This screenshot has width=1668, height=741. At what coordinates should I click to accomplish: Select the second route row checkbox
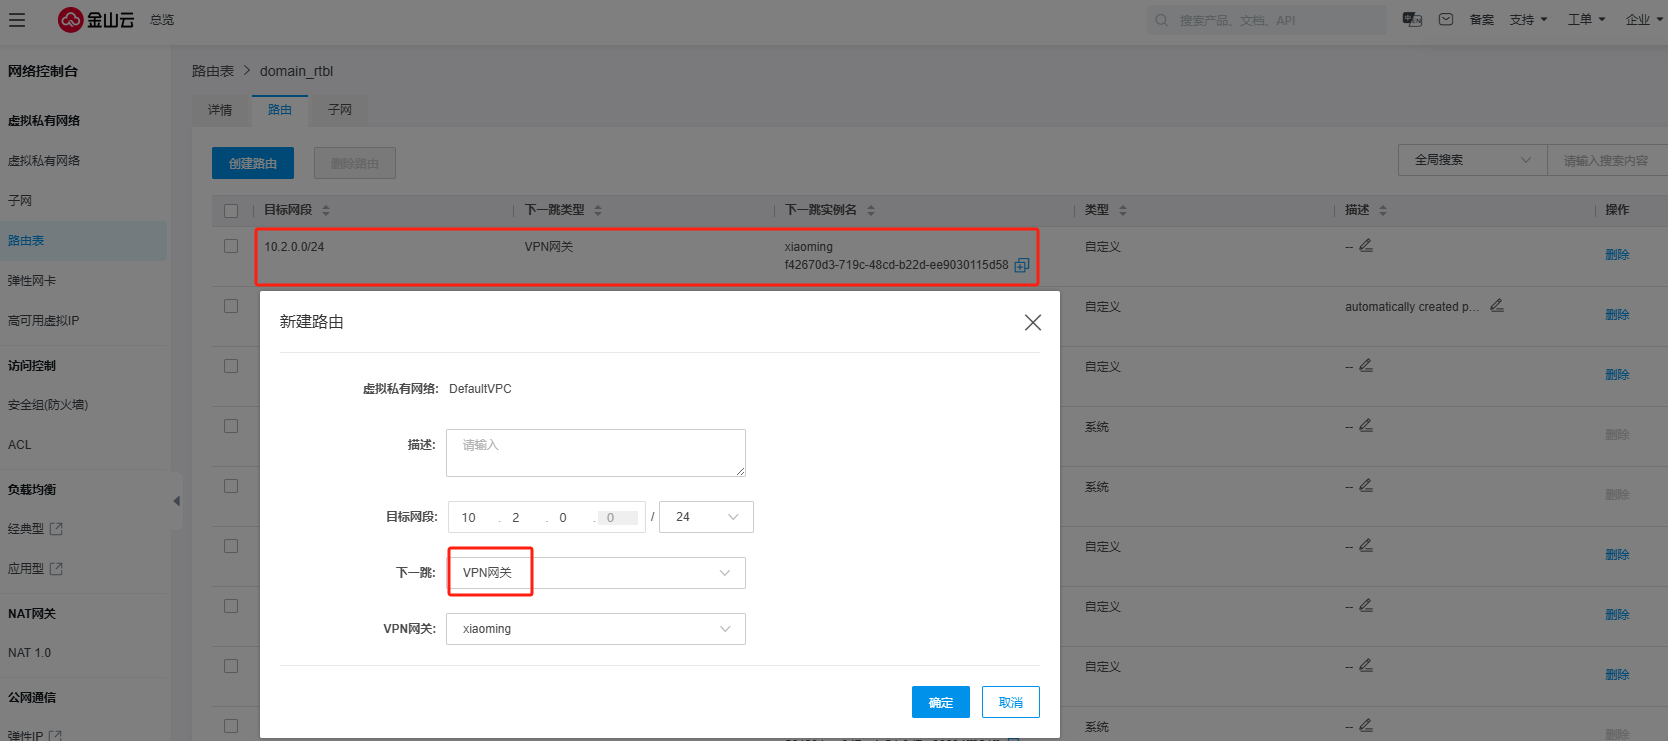click(x=231, y=307)
